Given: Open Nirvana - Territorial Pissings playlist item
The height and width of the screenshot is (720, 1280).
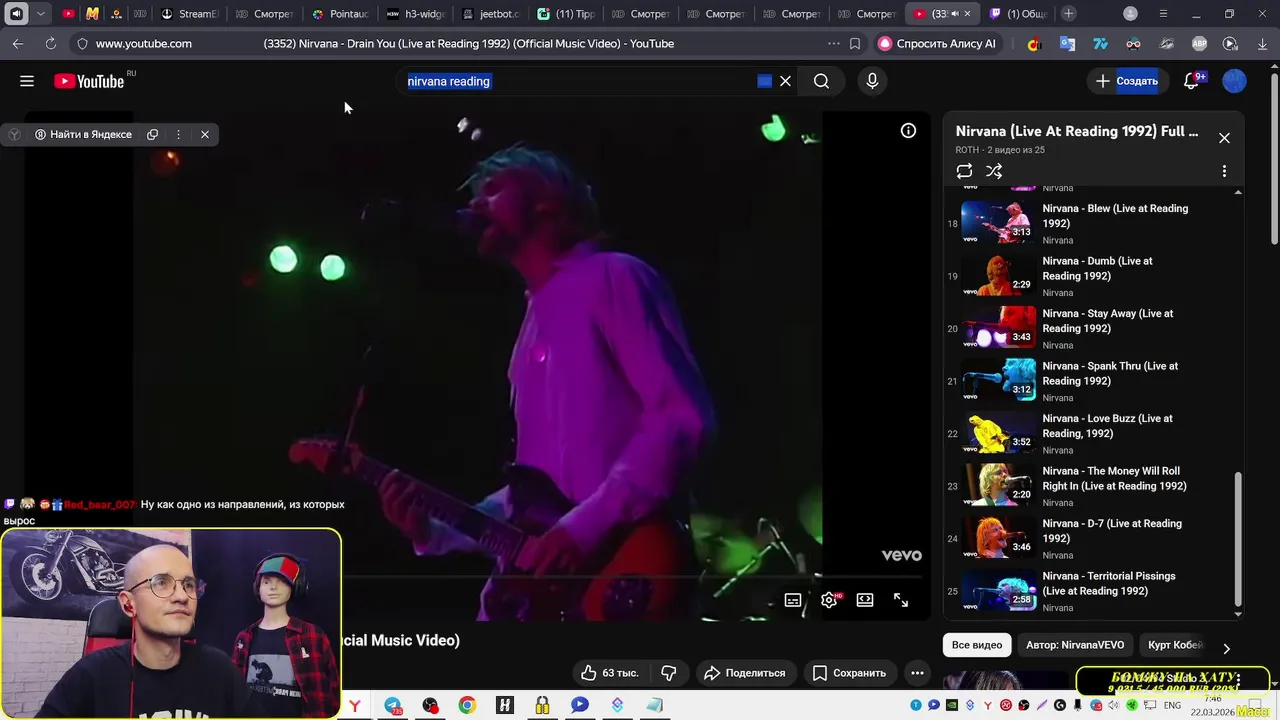Looking at the screenshot, I should (1091, 590).
